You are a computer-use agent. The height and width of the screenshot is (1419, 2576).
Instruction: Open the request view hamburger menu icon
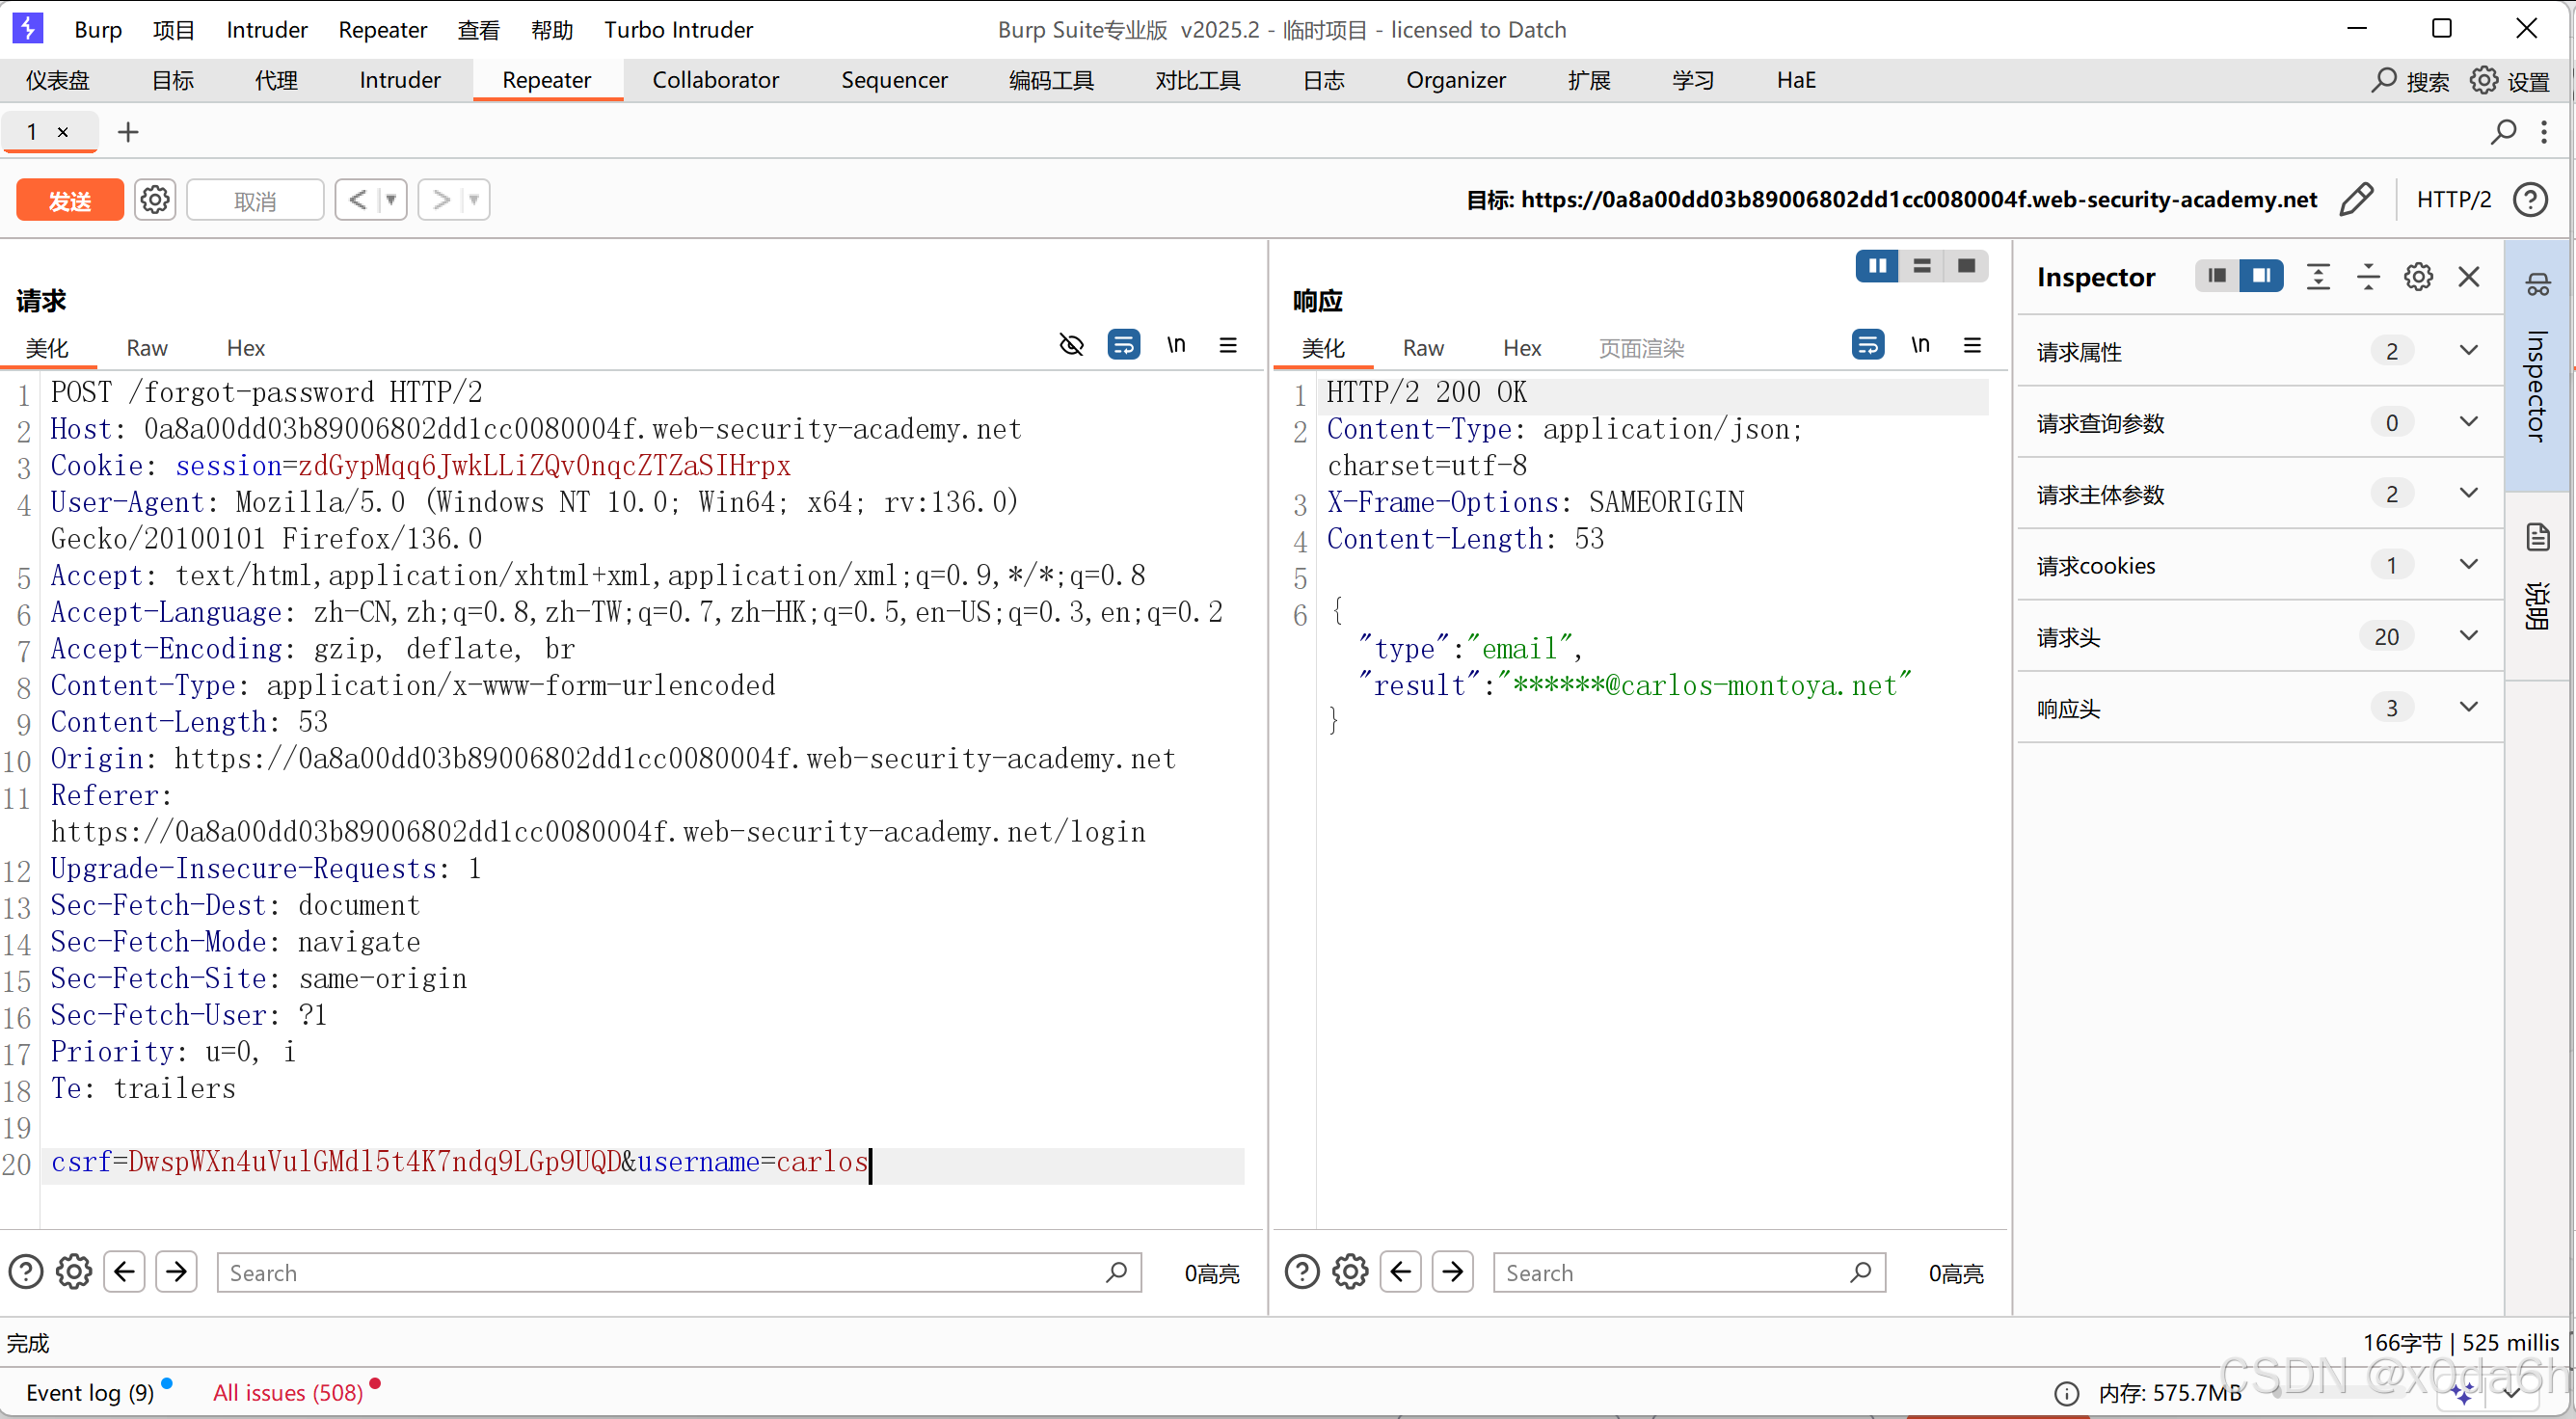point(1228,345)
